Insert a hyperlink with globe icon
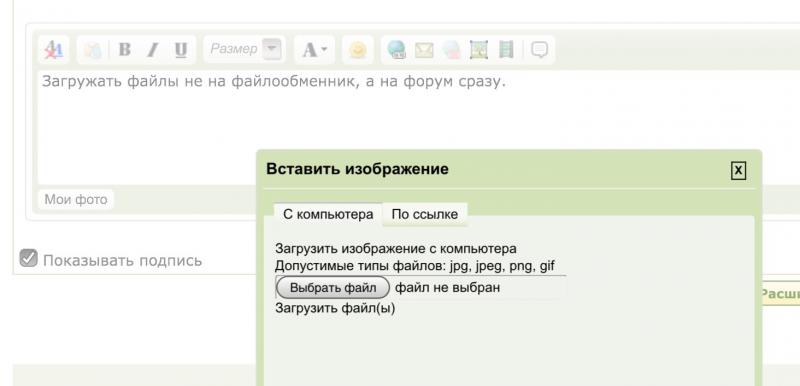The width and height of the screenshot is (800, 386). tap(396, 50)
